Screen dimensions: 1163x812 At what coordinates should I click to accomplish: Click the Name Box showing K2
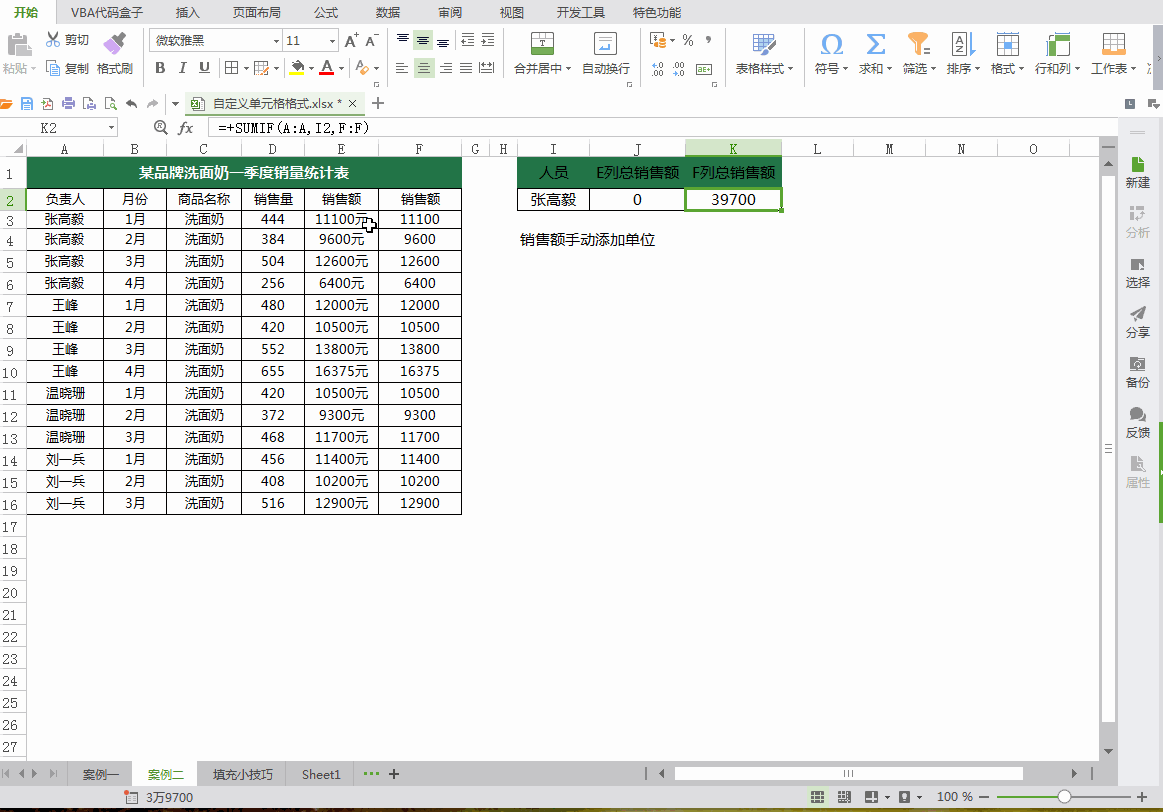[58, 128]
